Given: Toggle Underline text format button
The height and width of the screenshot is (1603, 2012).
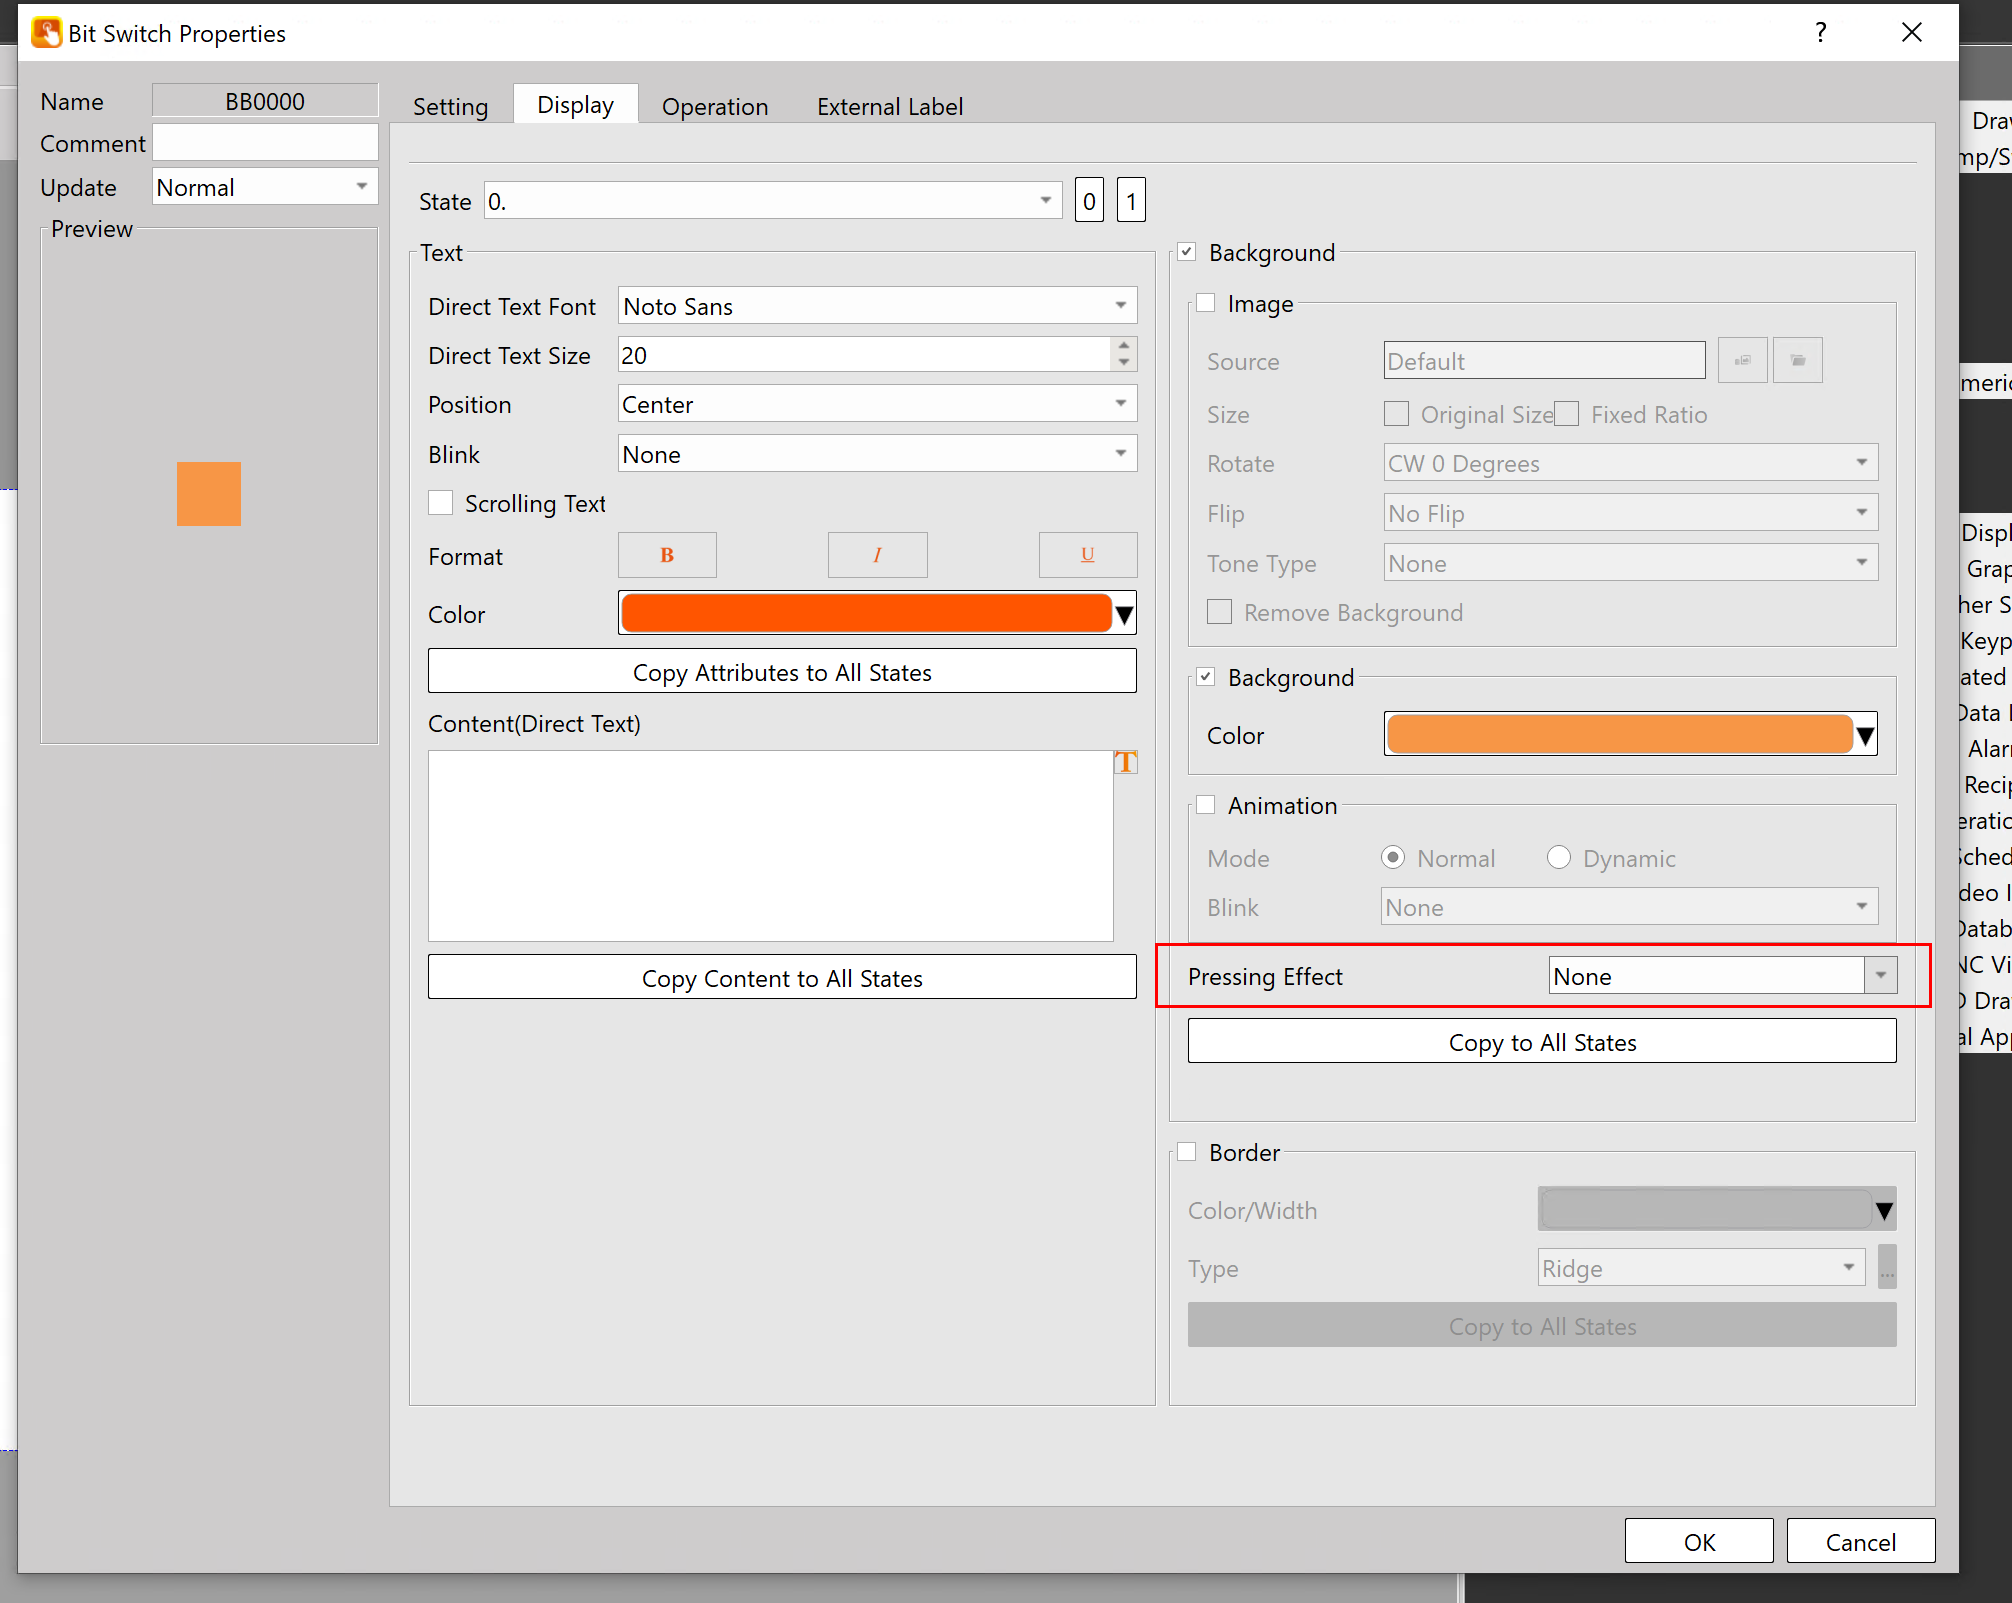Looking at the screenshot, I should pyautogui.click(x=1087, y=555).
